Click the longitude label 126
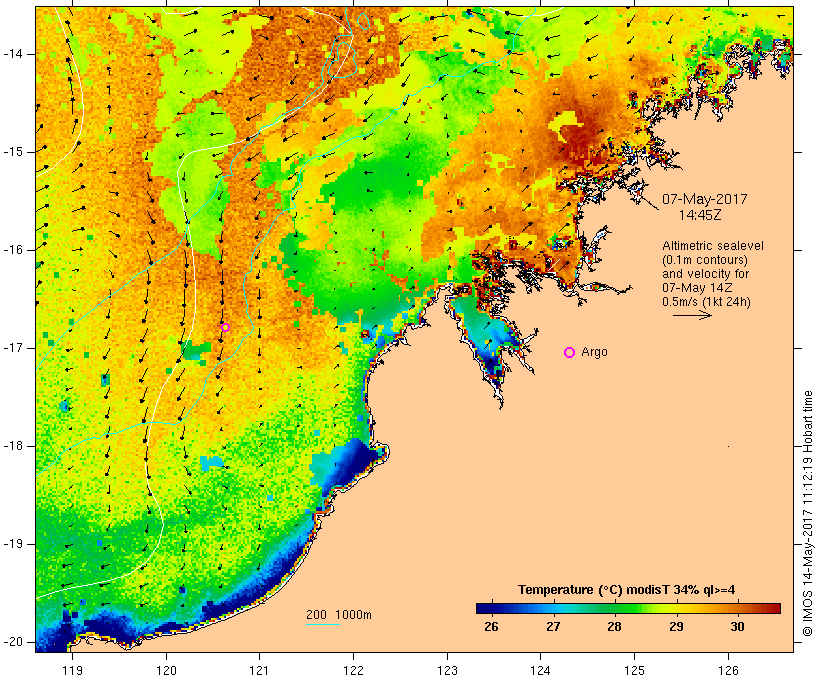This screenshot has height=680, width=820. click(728, 670)
